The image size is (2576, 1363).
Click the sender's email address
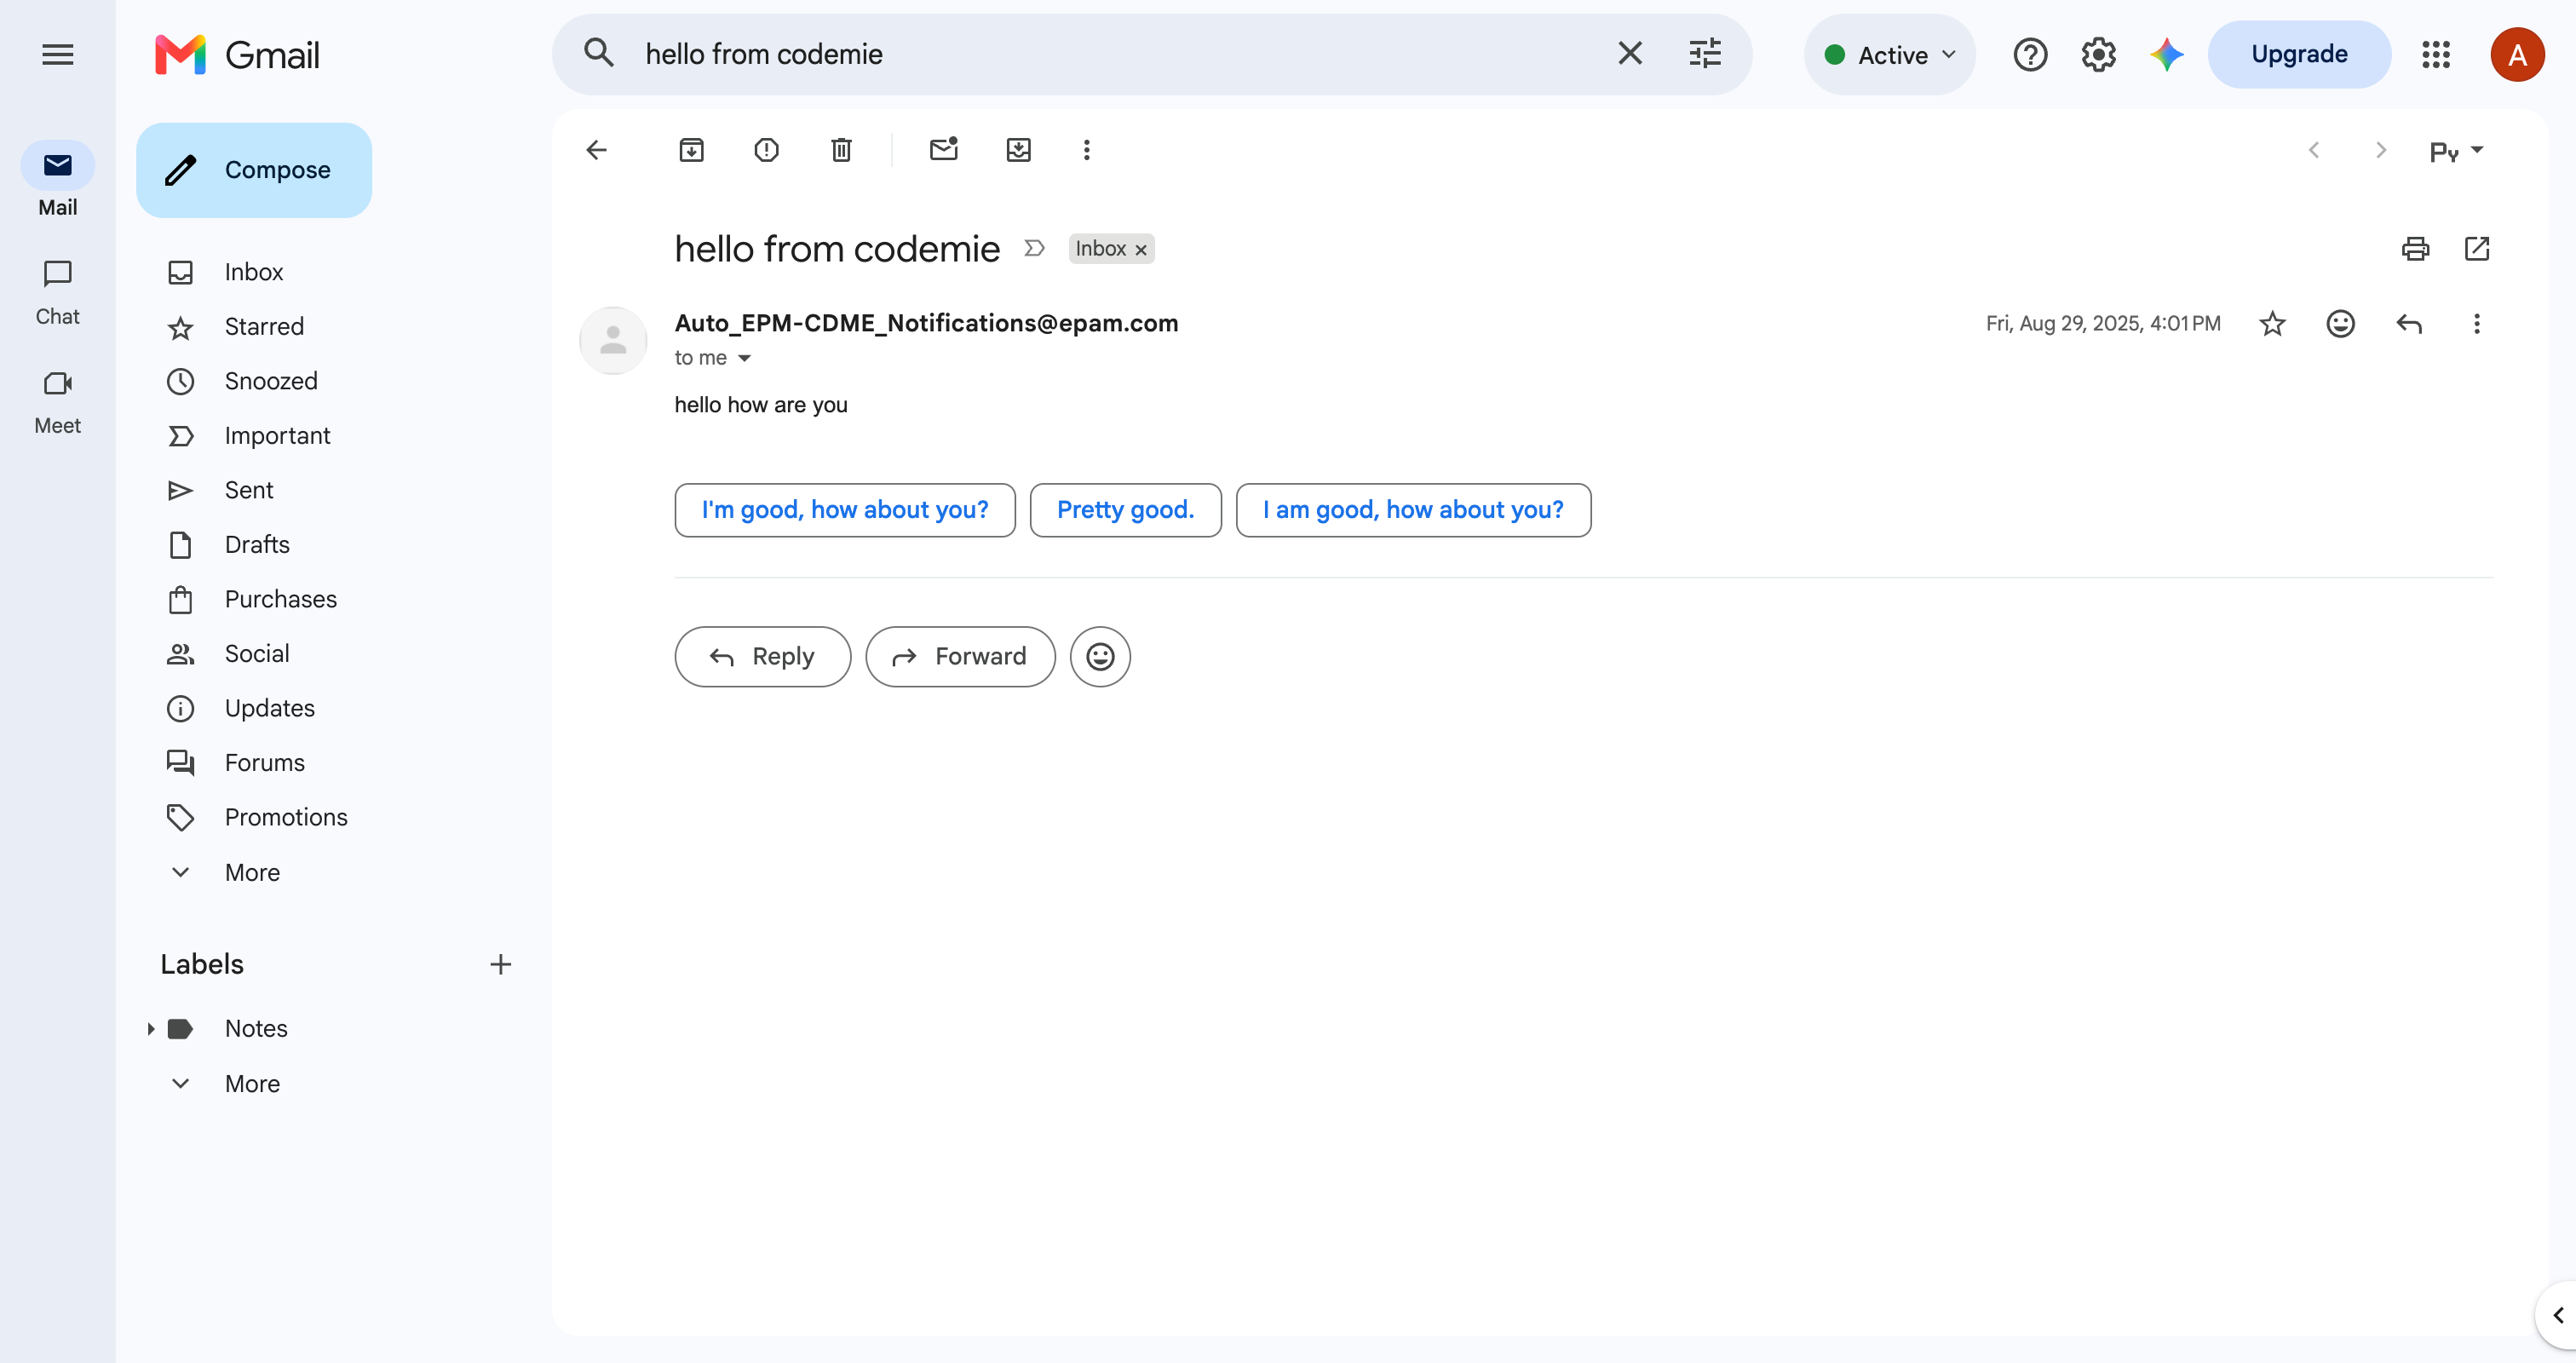(x=926, y=323)
